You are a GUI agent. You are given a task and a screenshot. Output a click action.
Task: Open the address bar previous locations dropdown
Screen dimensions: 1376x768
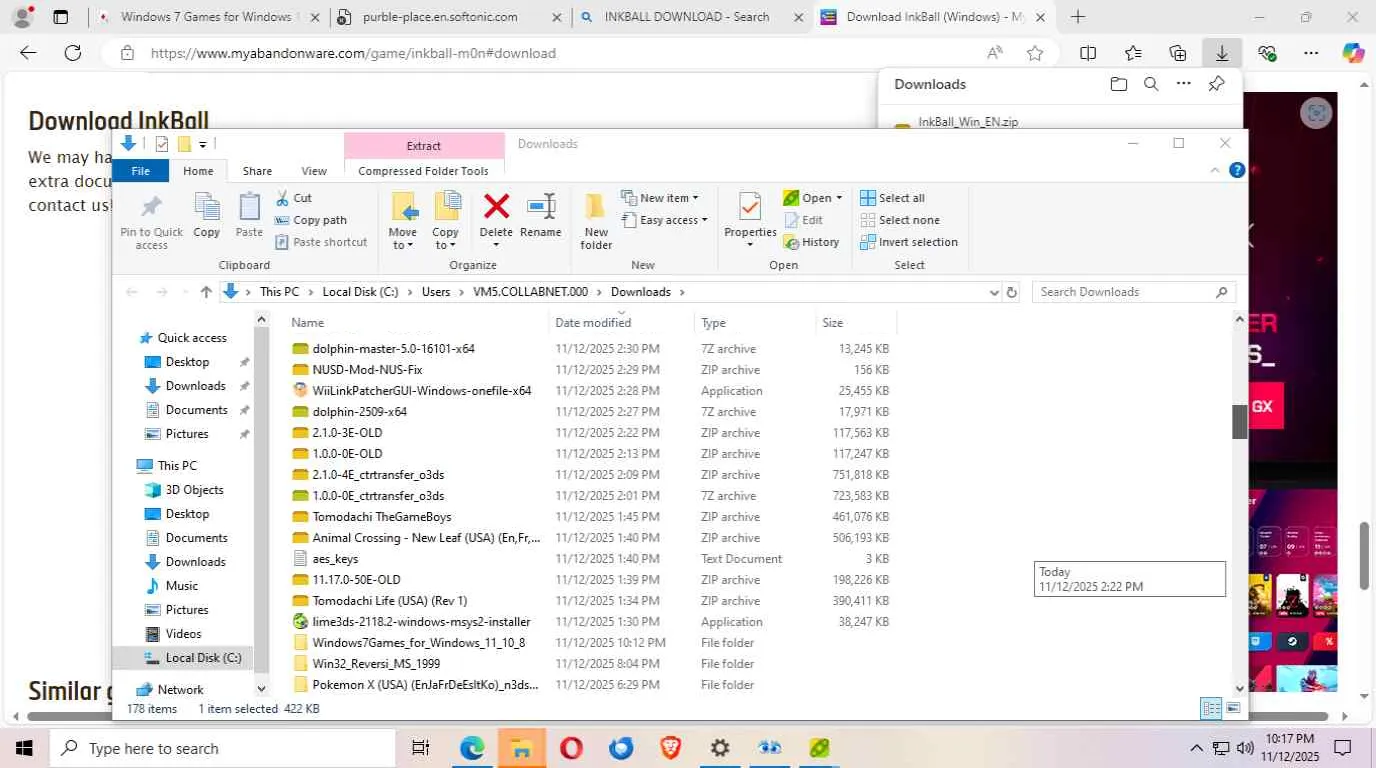(x=994, y=292)
